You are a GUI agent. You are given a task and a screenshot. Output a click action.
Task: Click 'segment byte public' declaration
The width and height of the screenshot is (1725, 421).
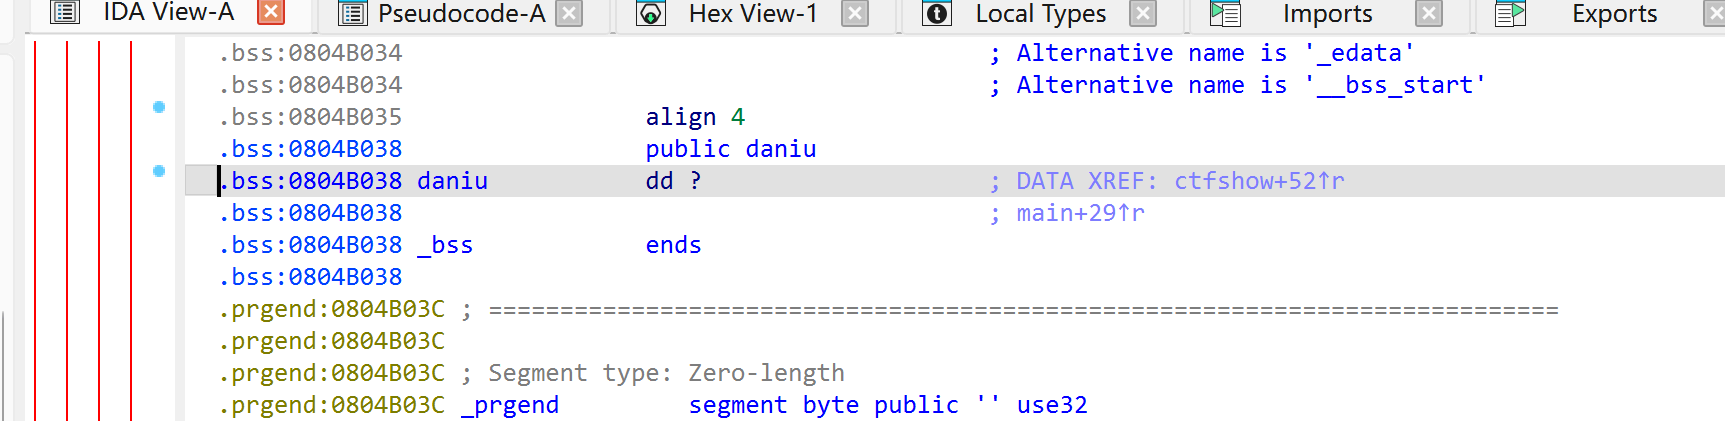[823, 405]
